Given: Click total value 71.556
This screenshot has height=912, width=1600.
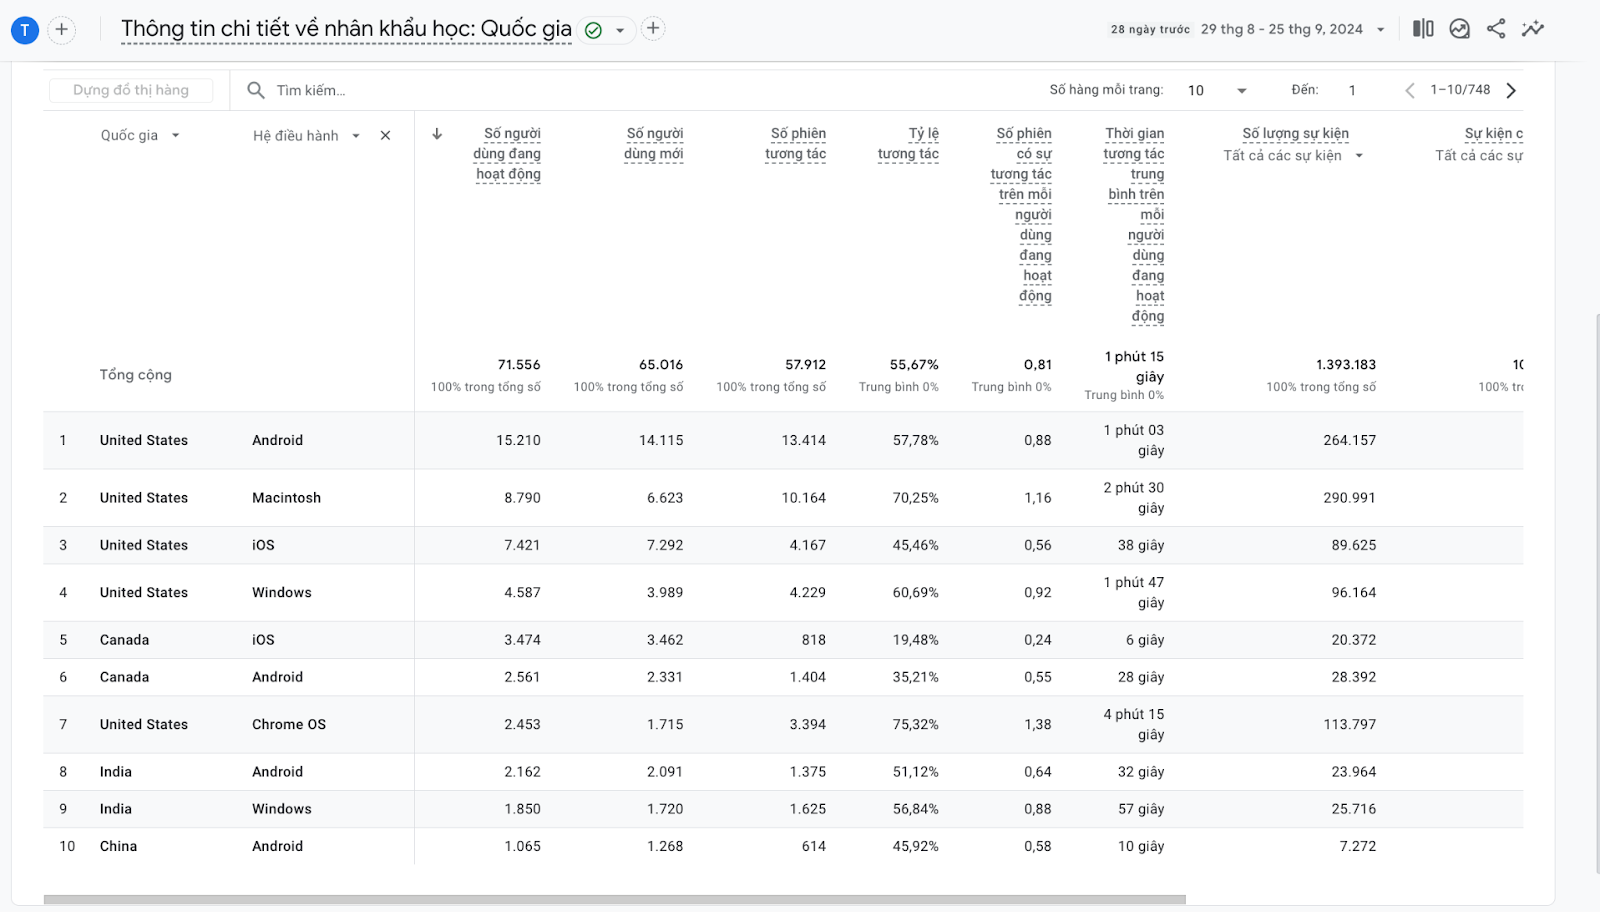Looking at the screenshot, I should pyautogui.click(x=519, y=364).
